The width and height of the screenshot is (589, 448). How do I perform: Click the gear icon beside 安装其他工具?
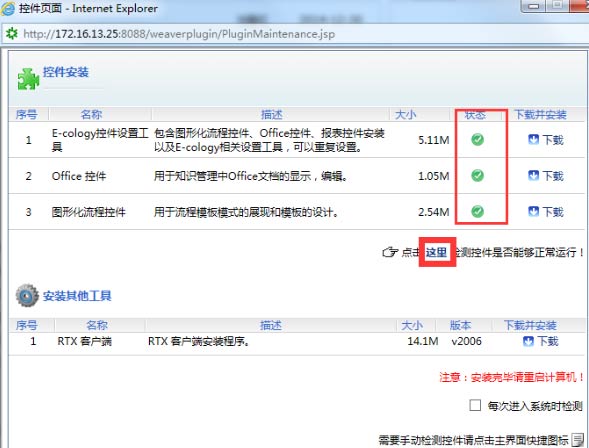[27, 296]
